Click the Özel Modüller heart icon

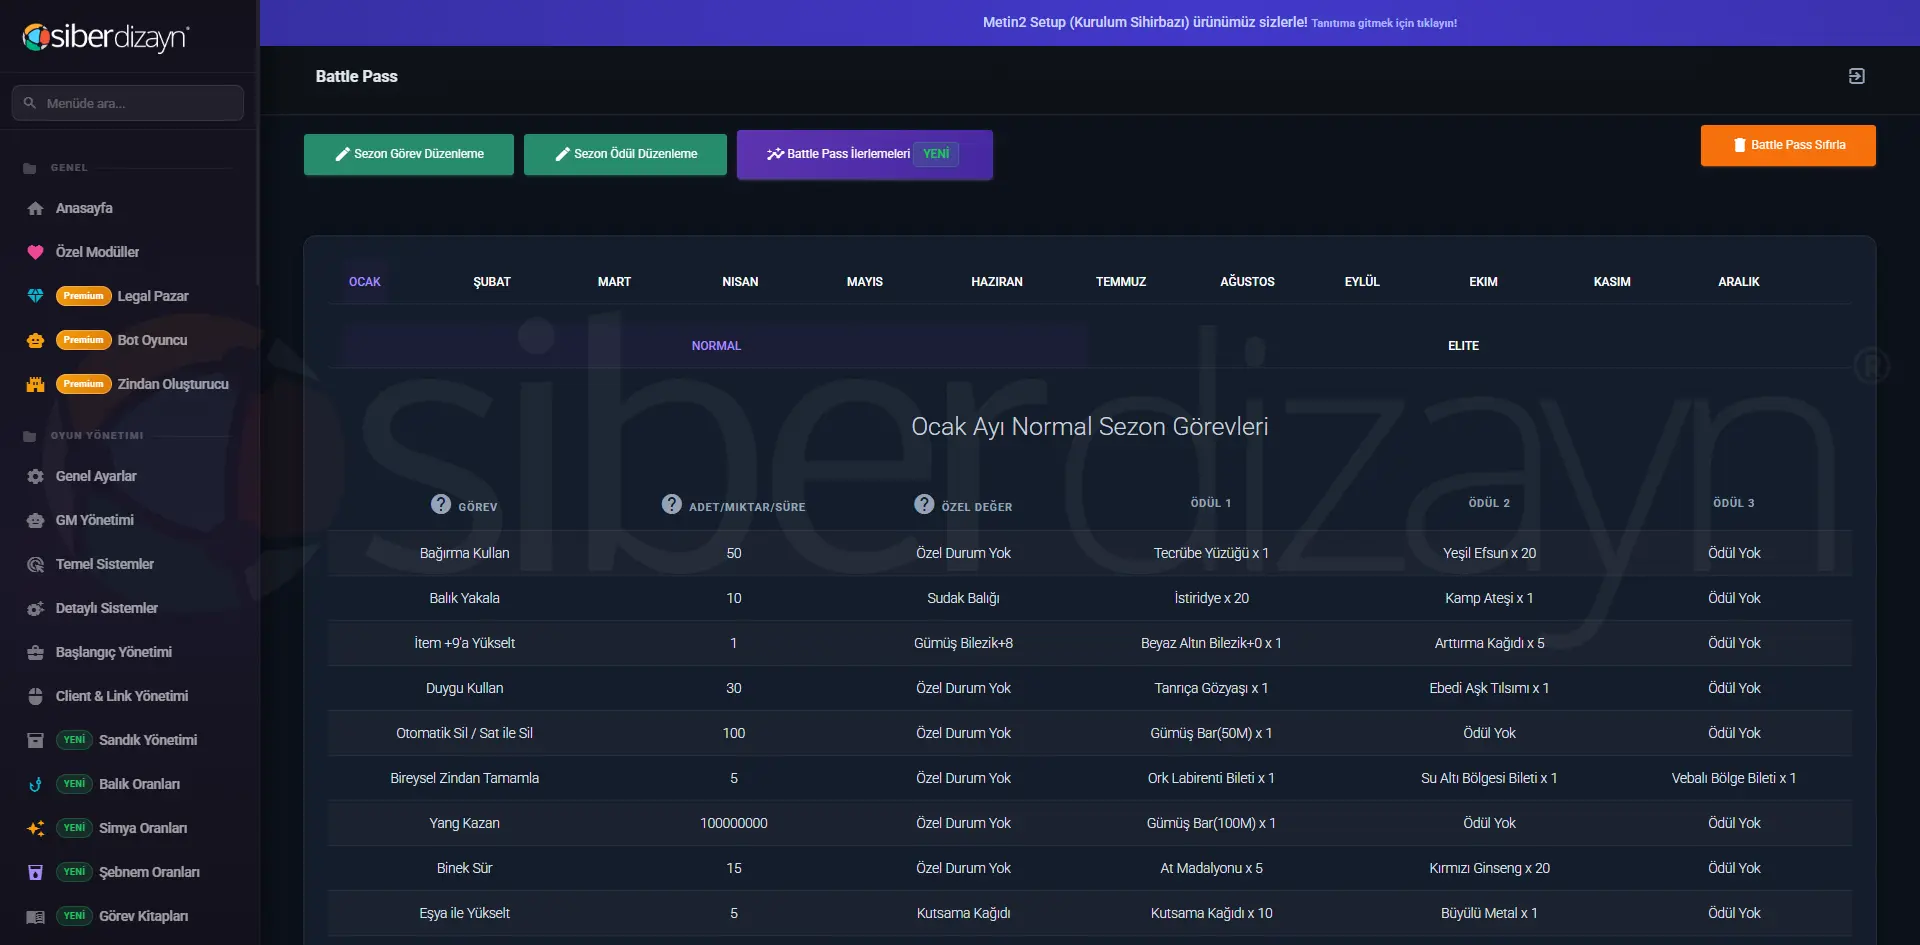[35, 252]
